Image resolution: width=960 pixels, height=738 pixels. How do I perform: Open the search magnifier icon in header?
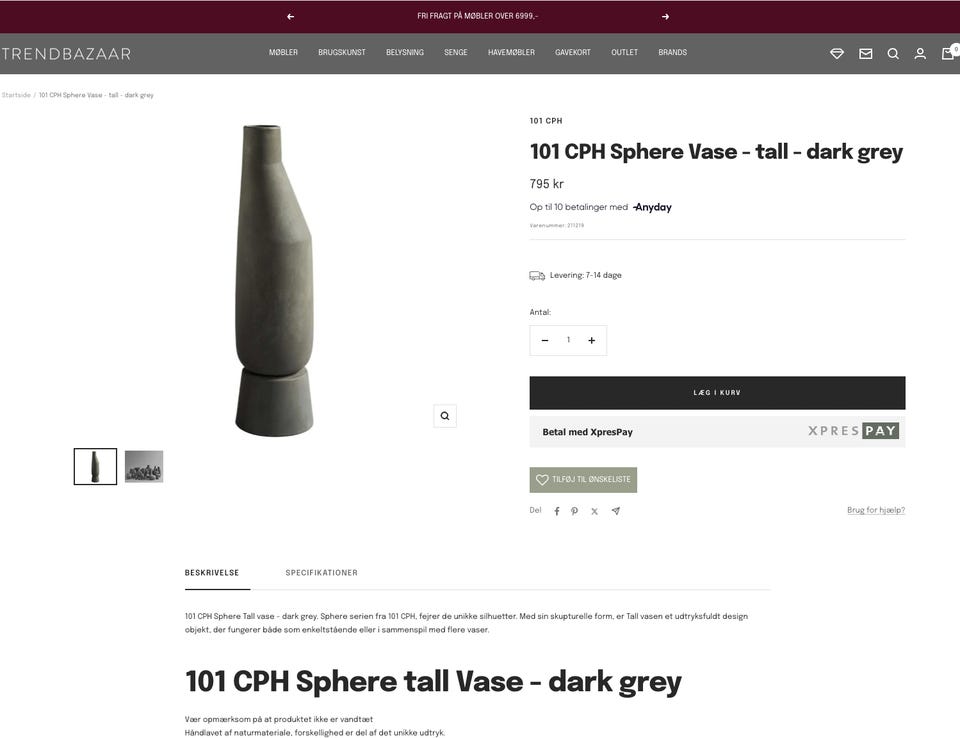point(893,54)
